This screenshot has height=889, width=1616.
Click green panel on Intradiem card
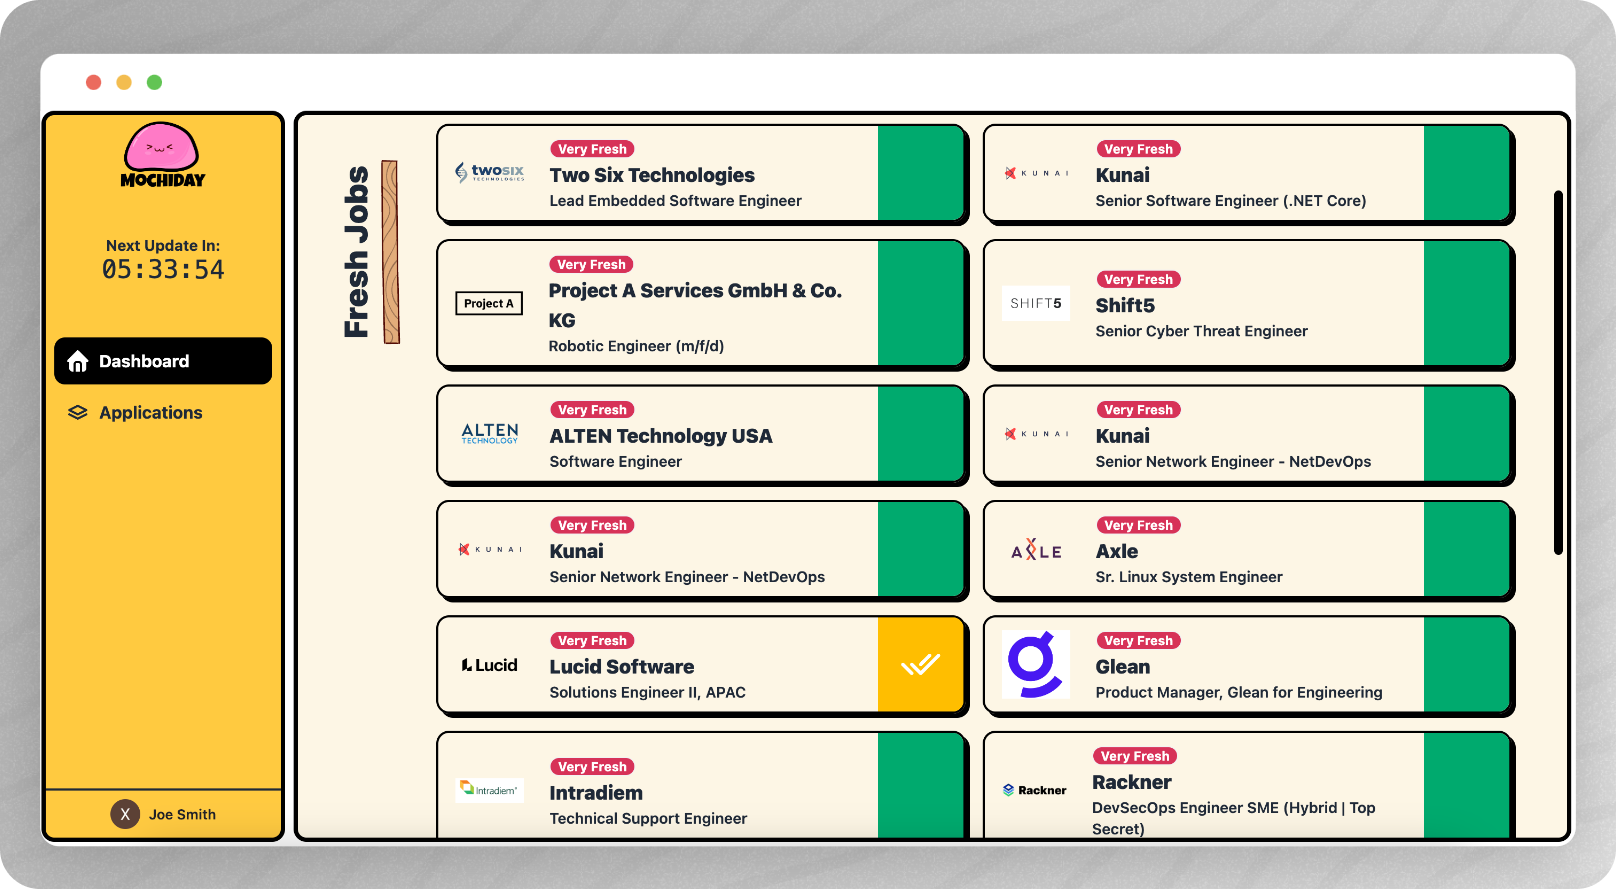pos(921,785)
